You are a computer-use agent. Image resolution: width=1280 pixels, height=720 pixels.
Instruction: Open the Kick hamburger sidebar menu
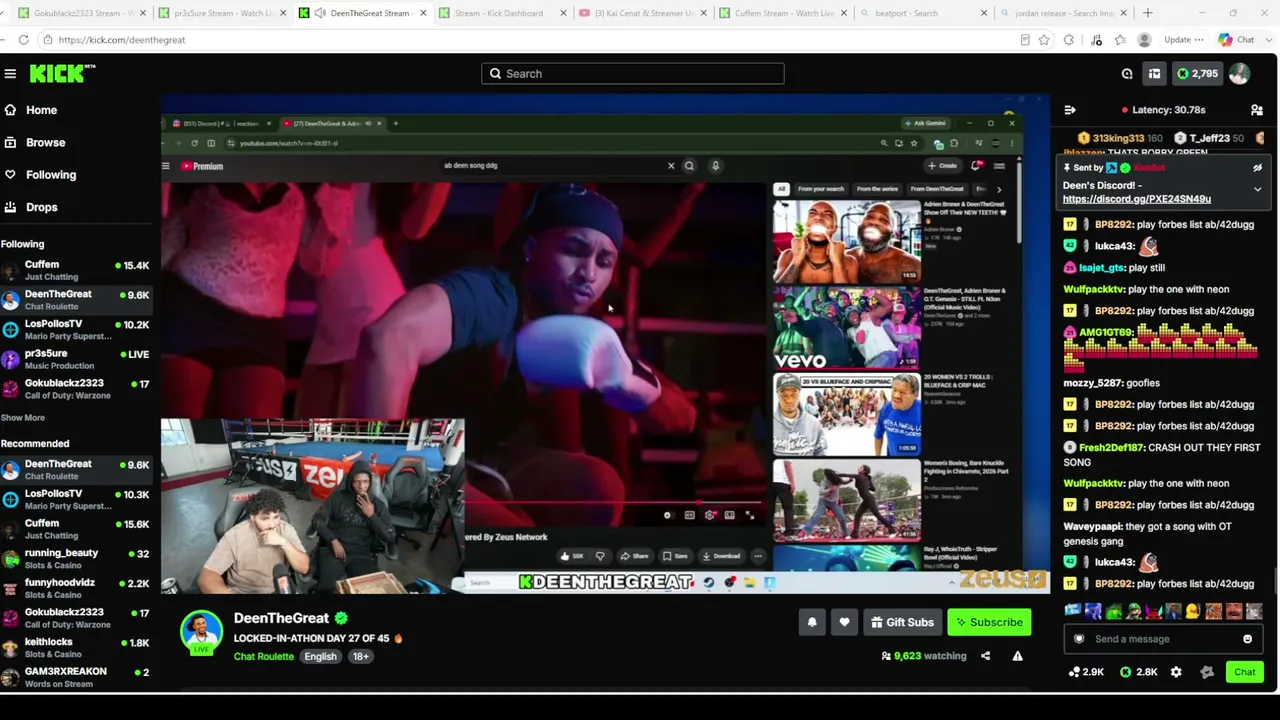point(10,73)
